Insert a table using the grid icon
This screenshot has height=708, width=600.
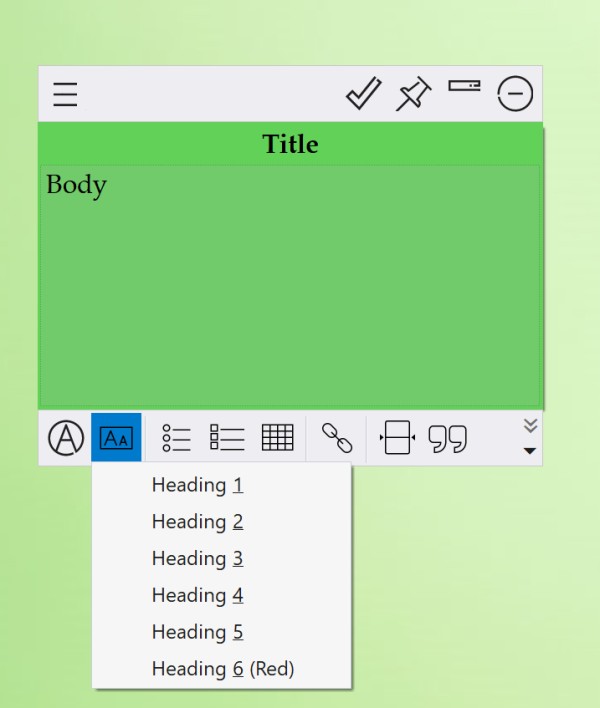277,438
